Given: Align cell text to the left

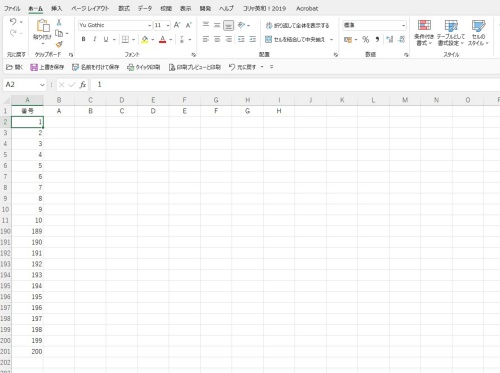Looking at the screenshot, I should (x=206, y=39).
